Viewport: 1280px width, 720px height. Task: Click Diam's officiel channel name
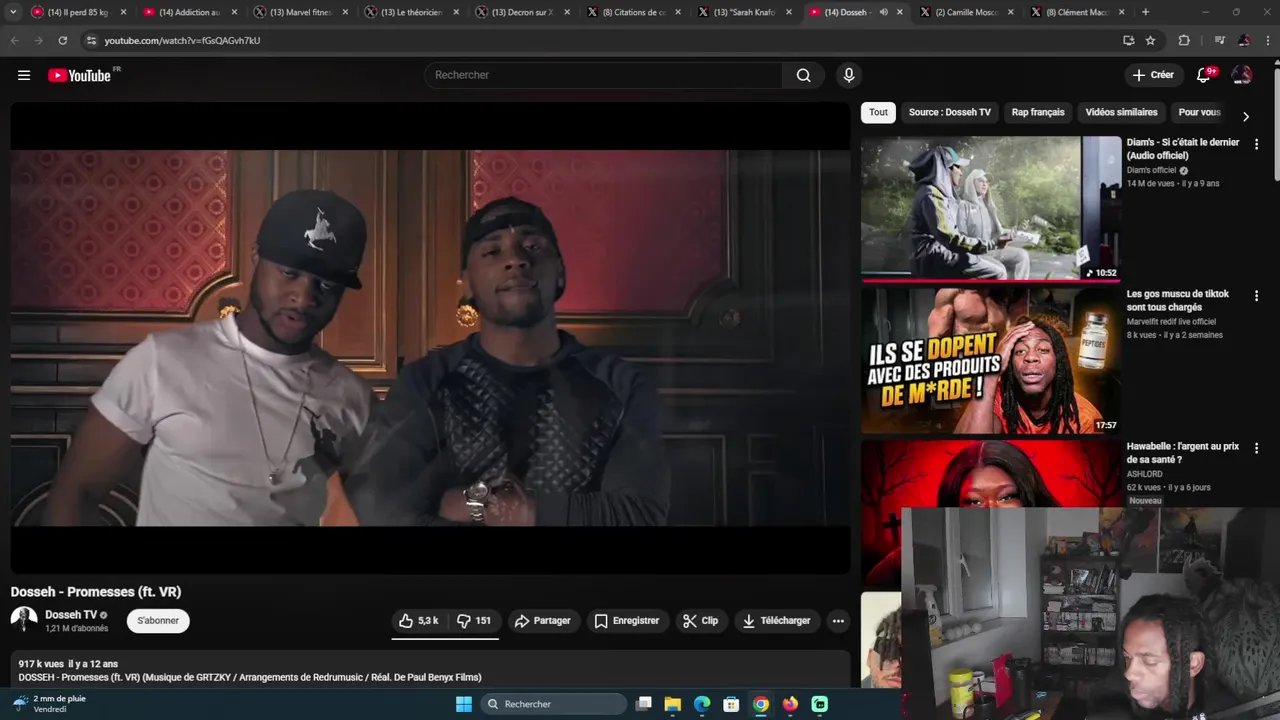pyautogui.click(x=1152, y=170)
